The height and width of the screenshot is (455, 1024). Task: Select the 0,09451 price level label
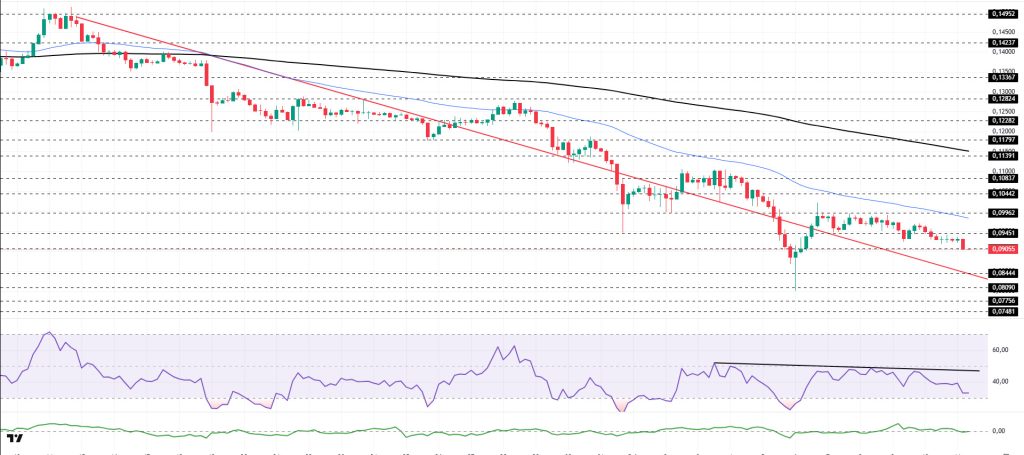[1003, 232]
